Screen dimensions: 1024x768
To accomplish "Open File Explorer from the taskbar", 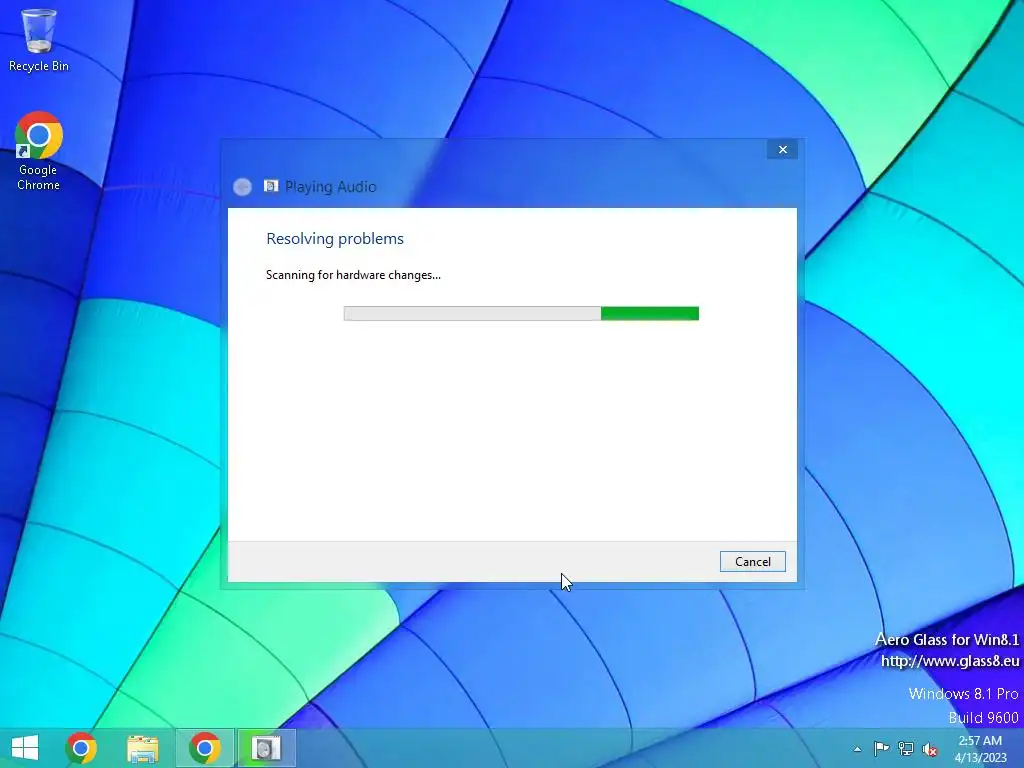I will click(142, 748).
